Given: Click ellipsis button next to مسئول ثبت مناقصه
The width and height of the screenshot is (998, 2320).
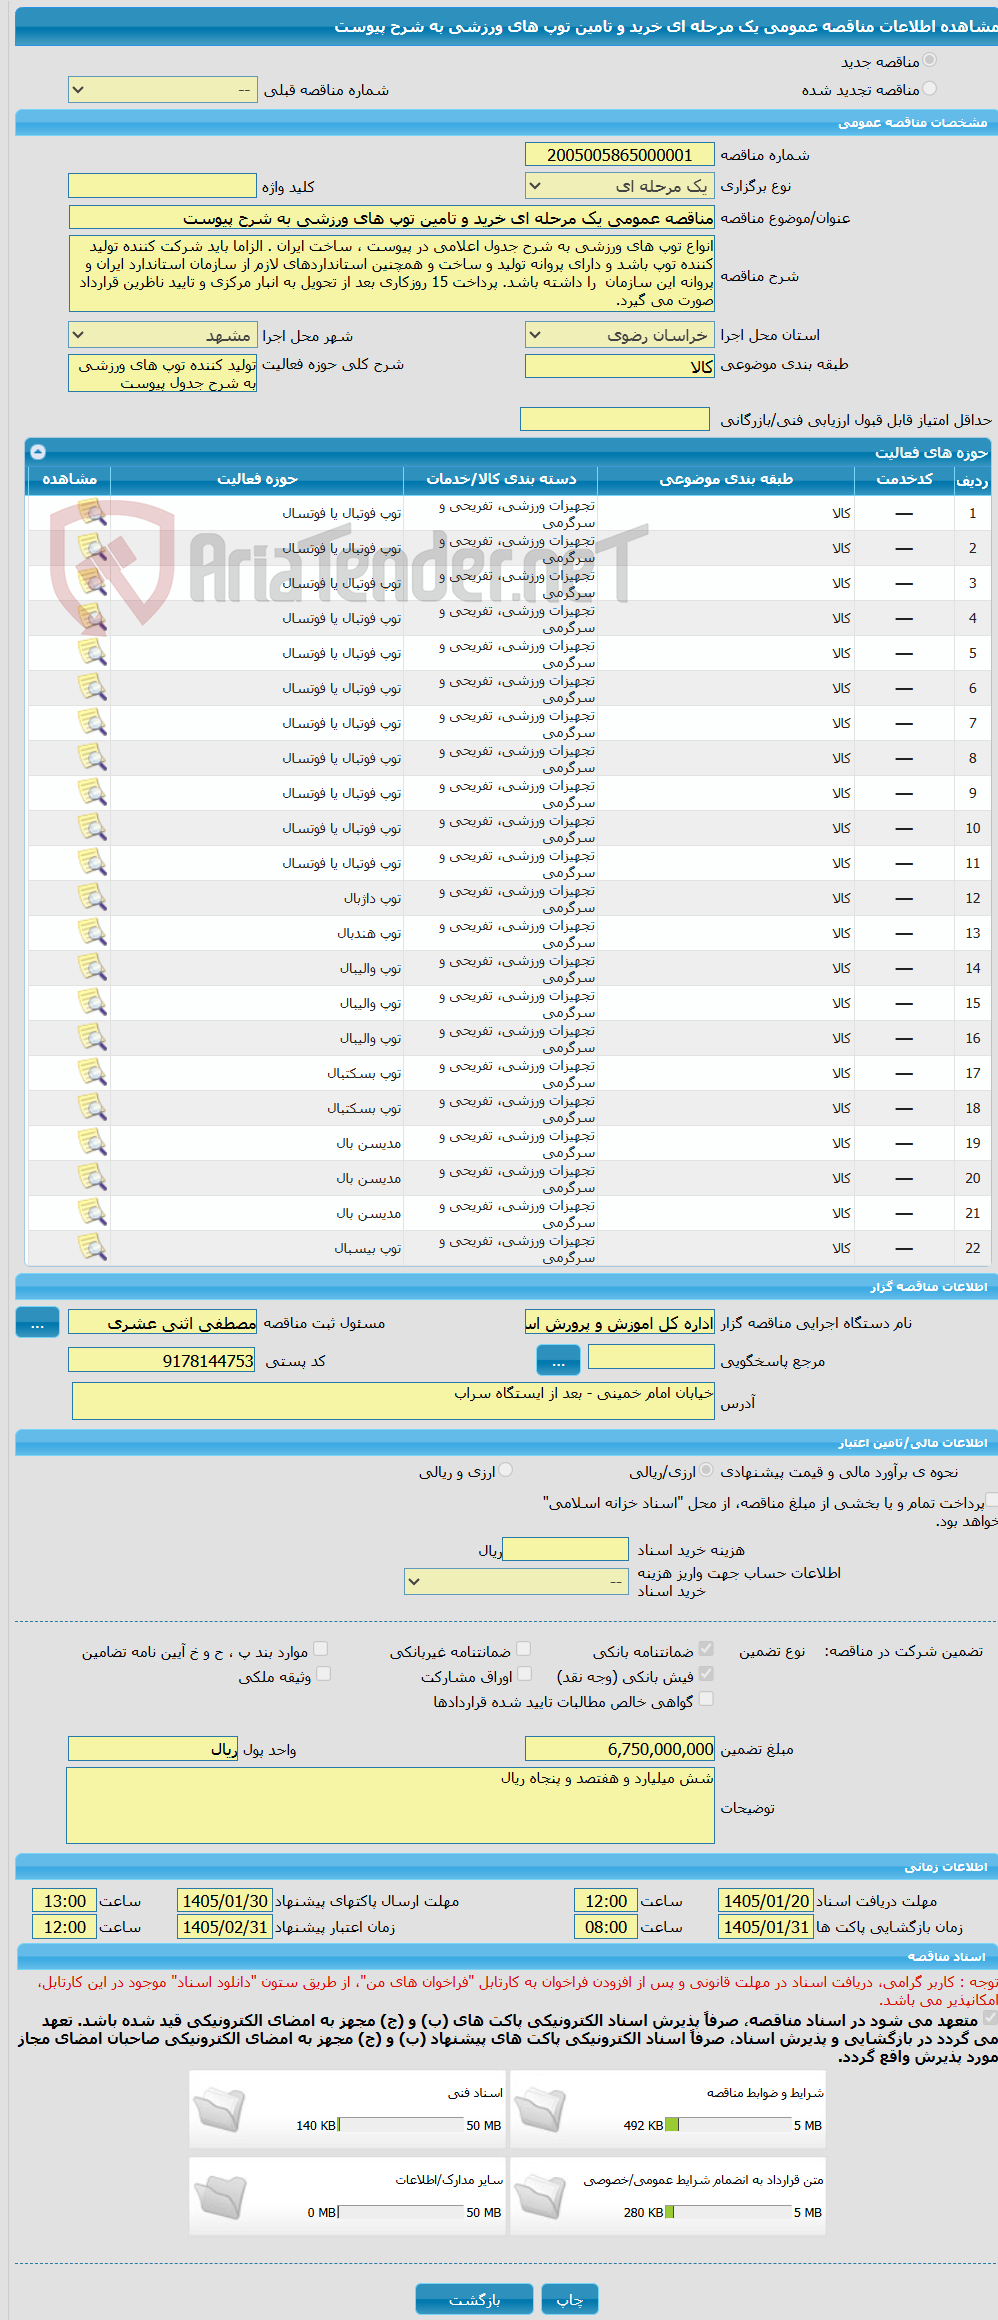Looking at the screenshot, I should [38, 1322].
